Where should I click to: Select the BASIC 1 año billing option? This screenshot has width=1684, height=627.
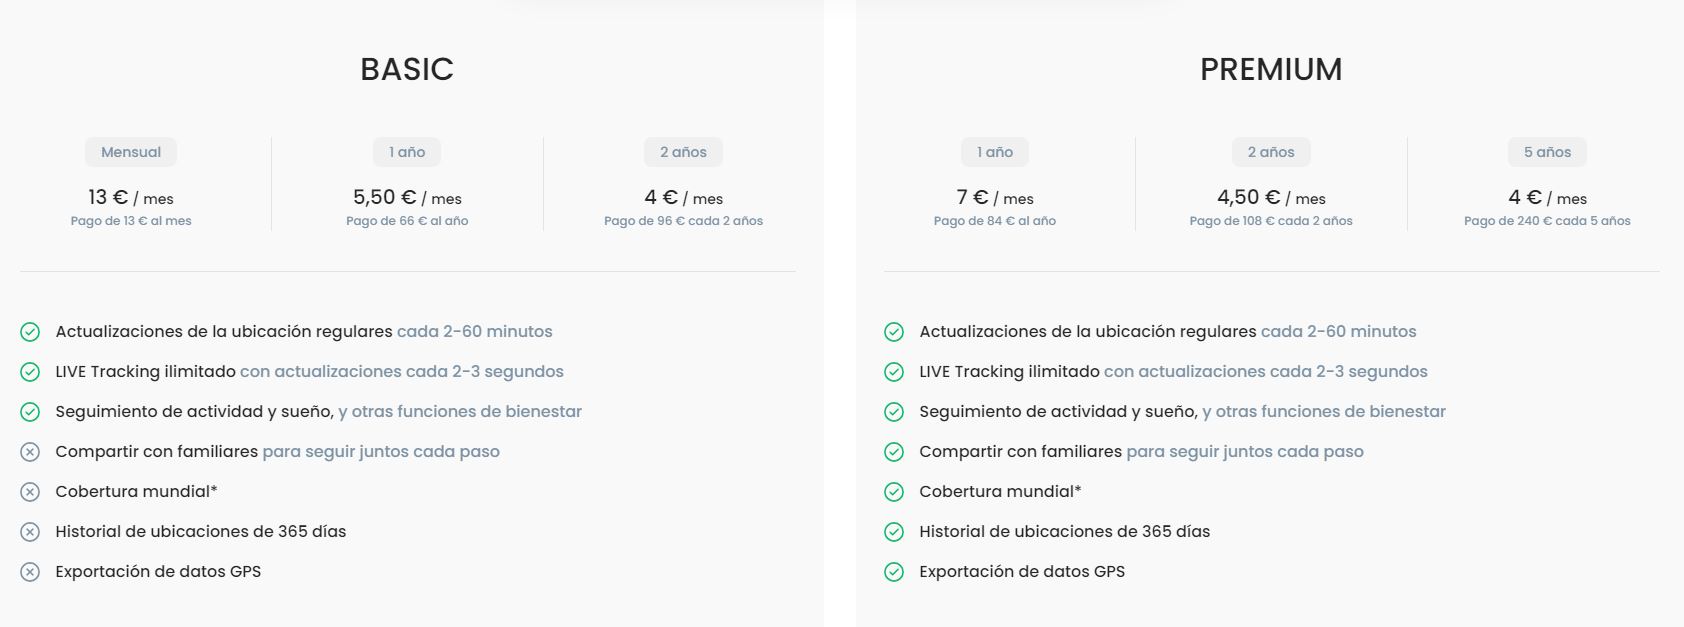tap(407, 152)
